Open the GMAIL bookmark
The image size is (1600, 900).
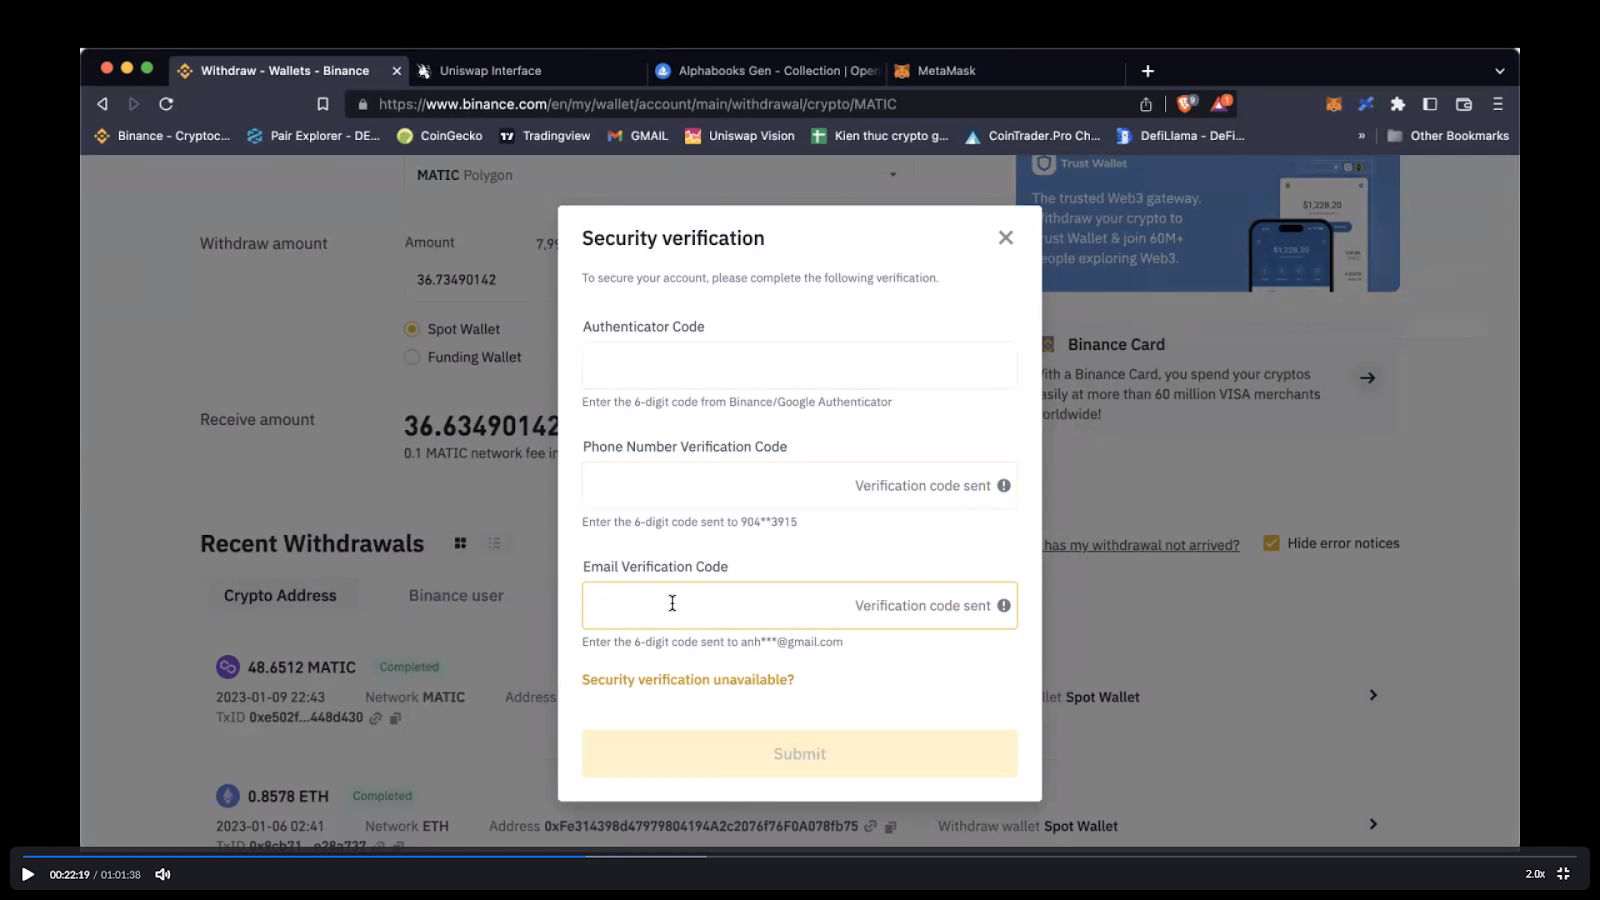(x=638, y=136)
